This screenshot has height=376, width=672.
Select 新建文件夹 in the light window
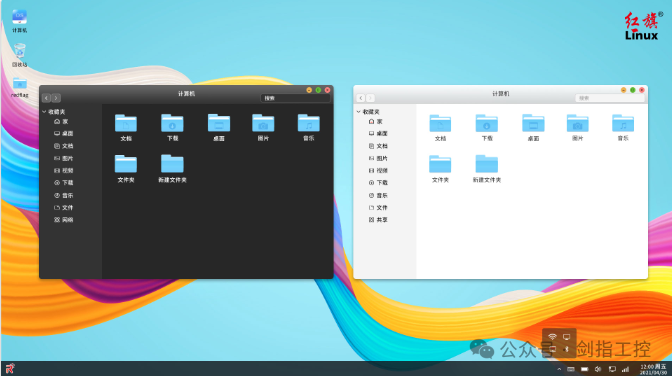coord(487,168)
